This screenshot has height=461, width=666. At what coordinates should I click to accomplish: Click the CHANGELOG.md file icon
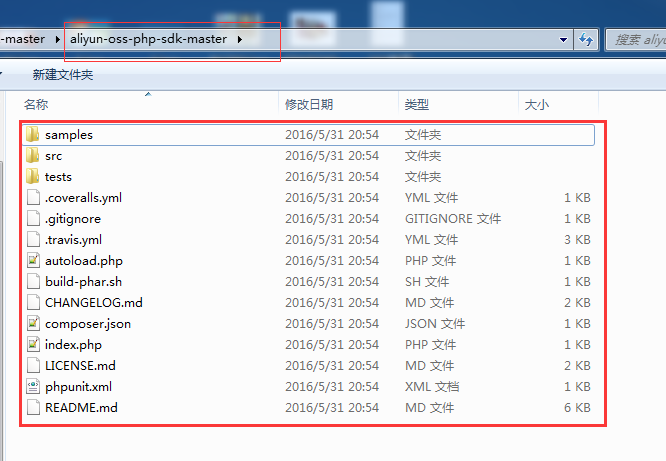33,303
